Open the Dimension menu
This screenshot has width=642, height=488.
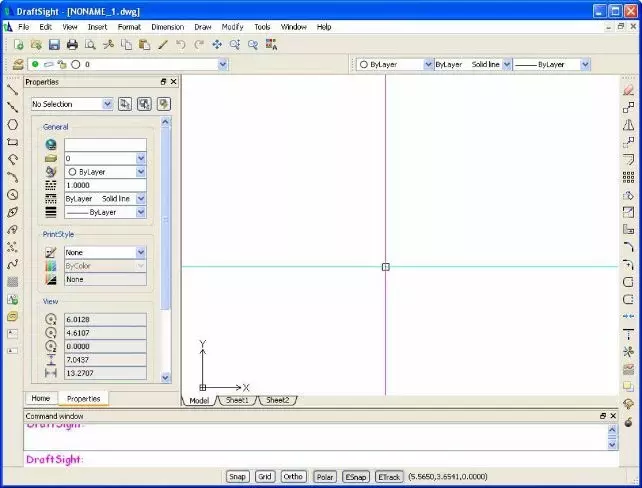pos(167,27)
